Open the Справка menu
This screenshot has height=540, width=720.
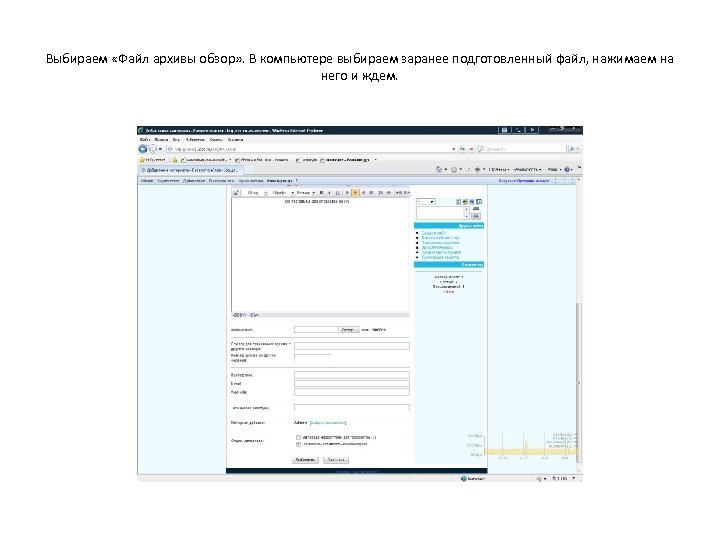click(236, 140)
